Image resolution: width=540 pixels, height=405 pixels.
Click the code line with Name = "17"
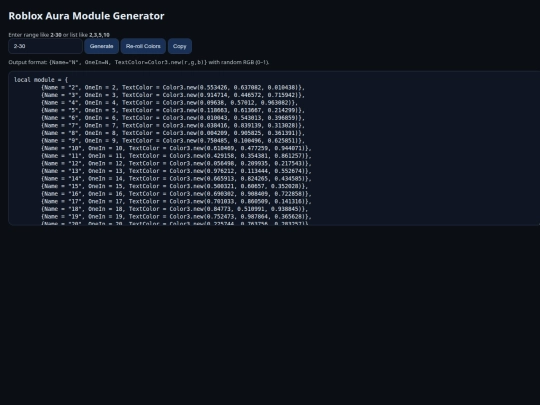click(176, 201)
